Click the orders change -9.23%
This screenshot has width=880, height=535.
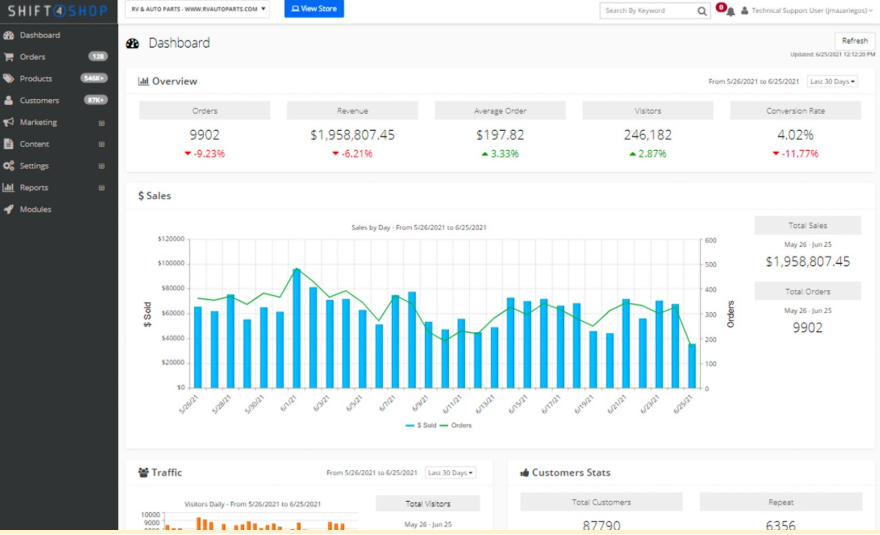pos(205,154)
